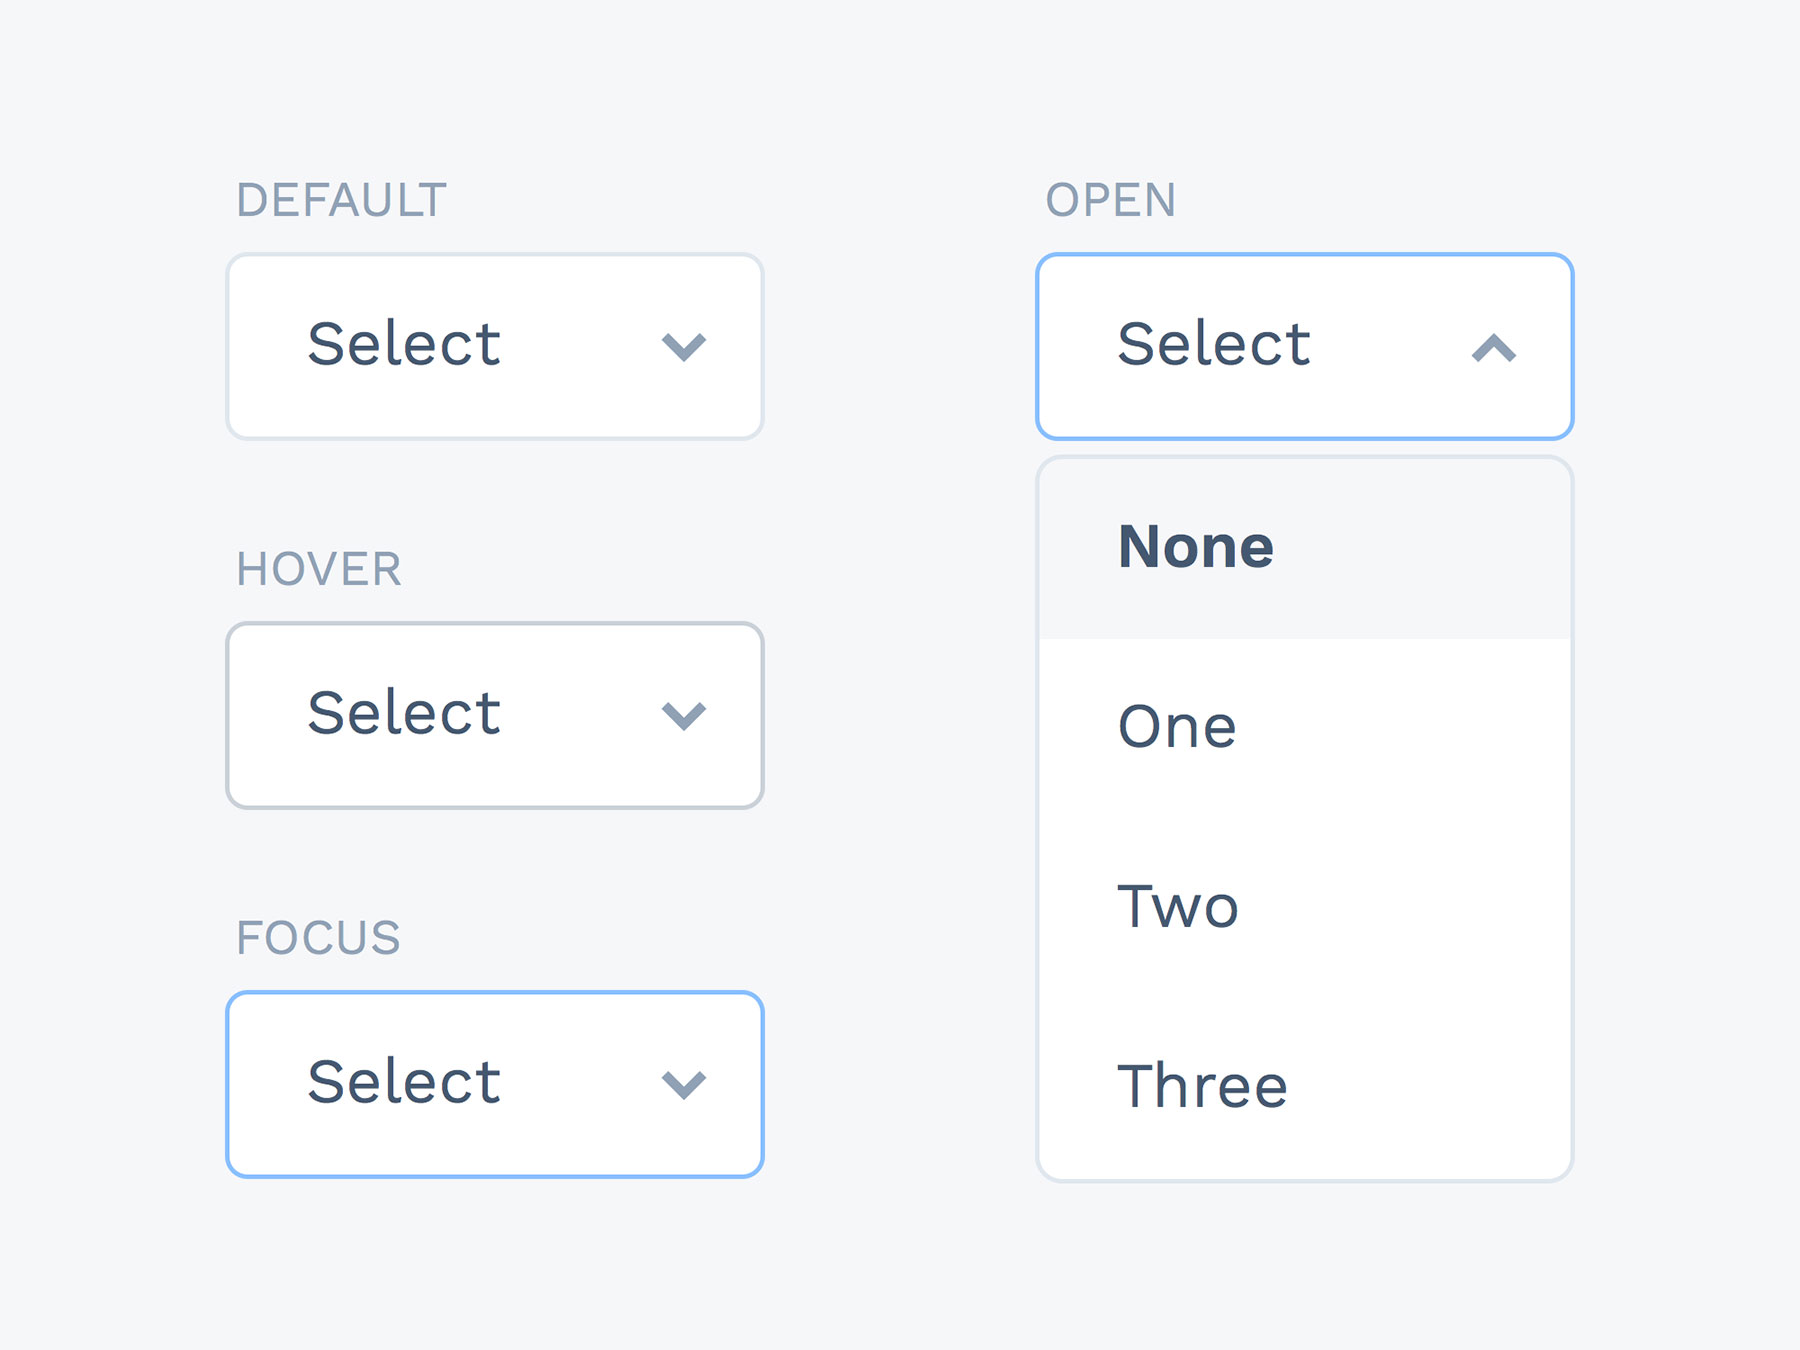Click the OPEN section label
The width and height of the screenshot is (1800, 1350).
click(1111, 199)
